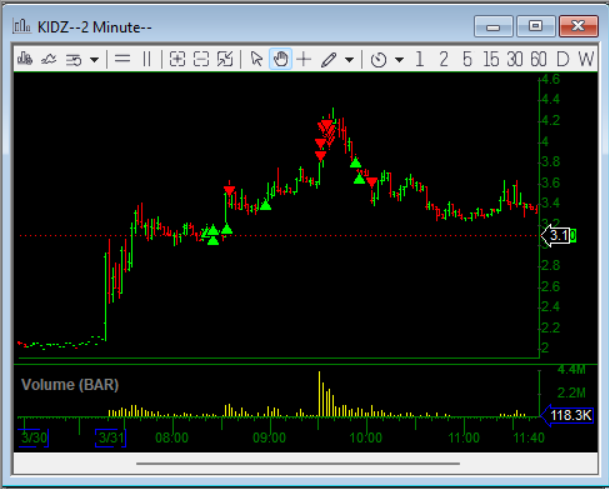Click the 3/30 date marker
Screen dimensions: 609x489
click(x=34, y=438)
